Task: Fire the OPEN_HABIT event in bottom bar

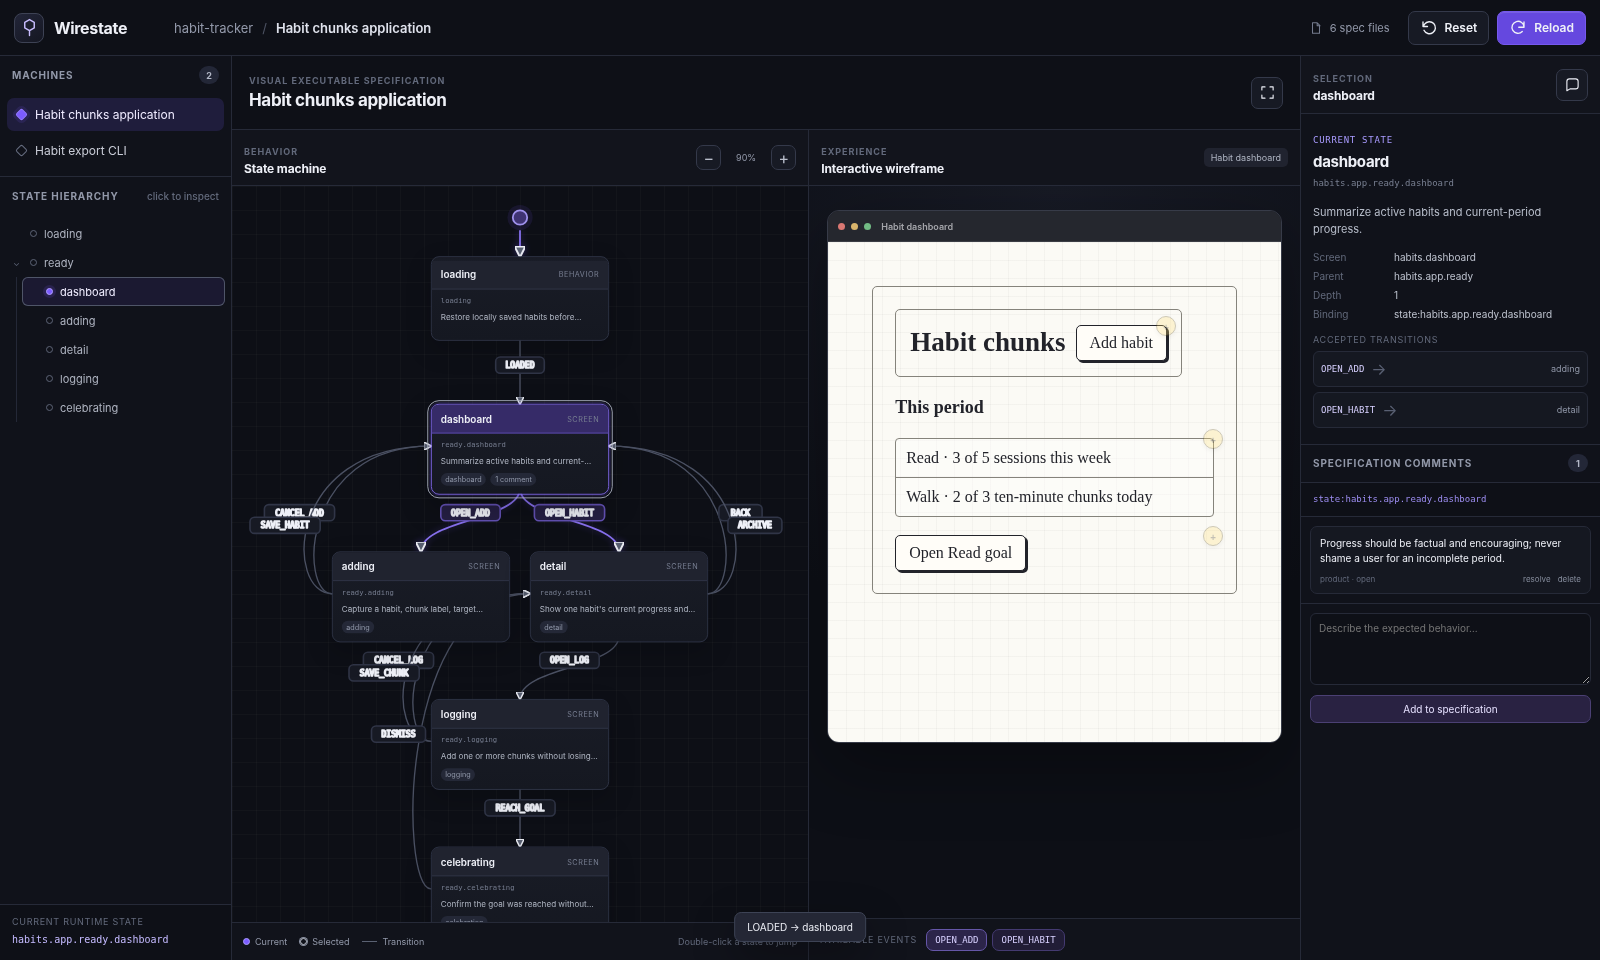Action: [1028, 940]
